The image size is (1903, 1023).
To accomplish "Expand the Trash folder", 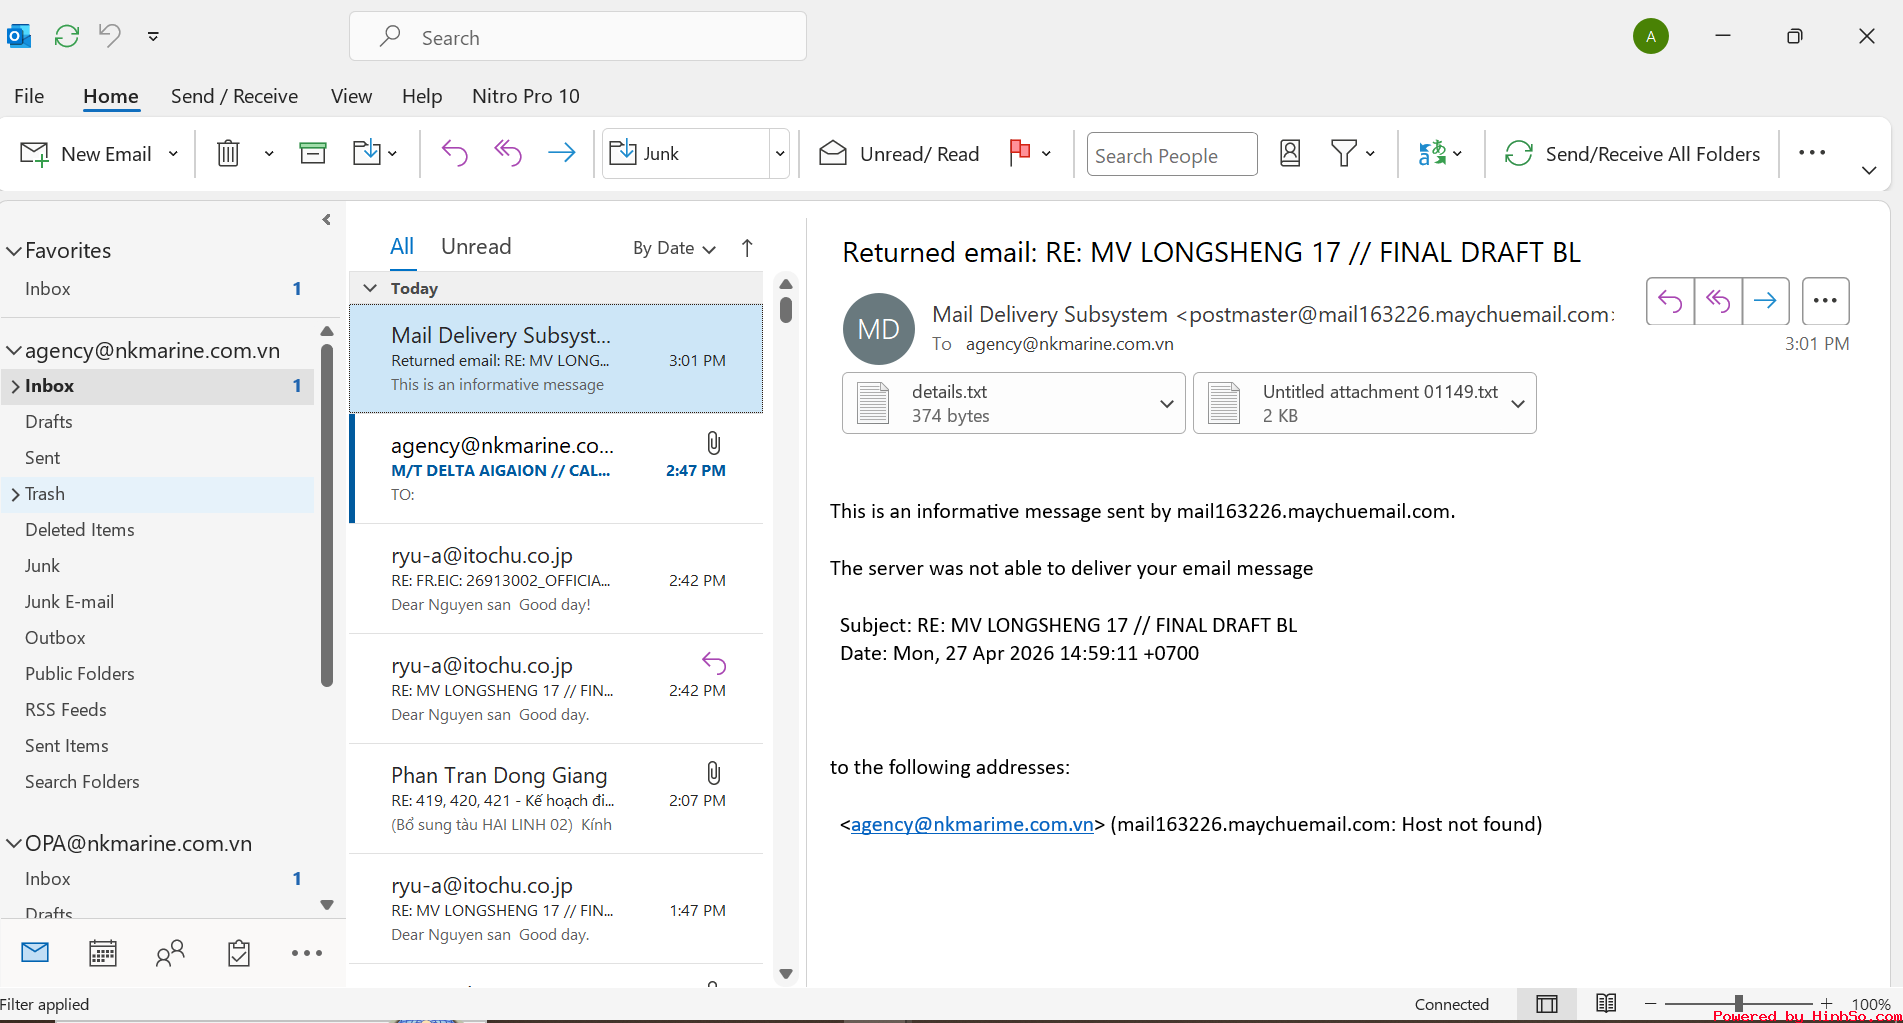I will pos(15,494).
